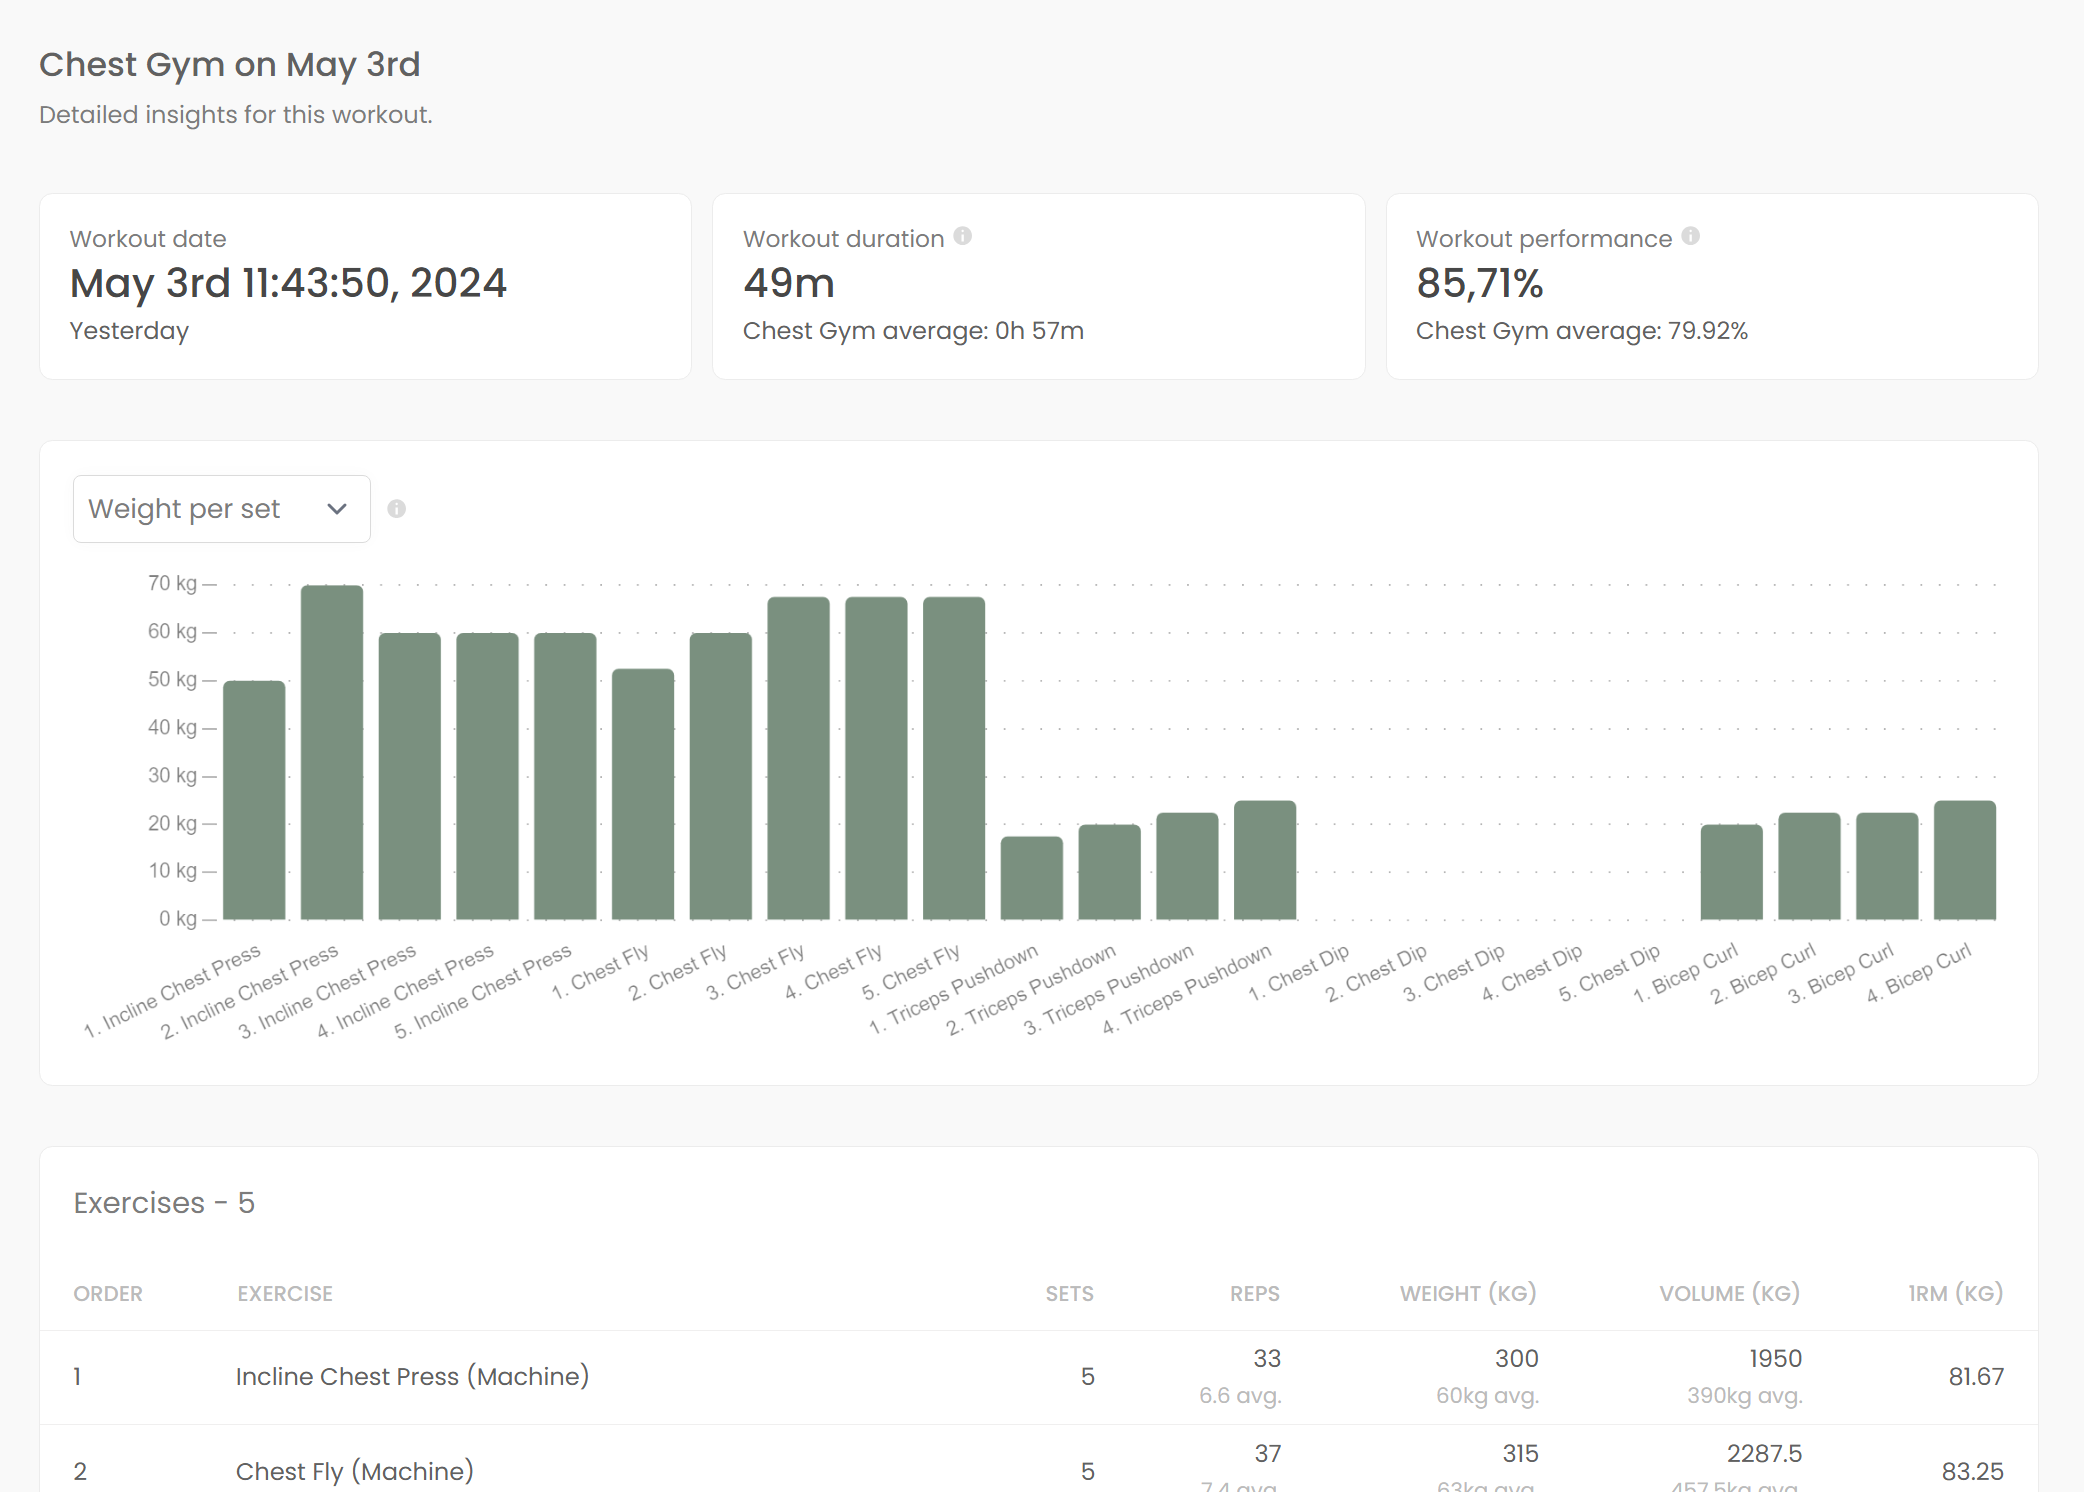Click the dropdown chevron arrow
The height and width of the screenshot is (1492, 2084).
(x=337, y=509)
